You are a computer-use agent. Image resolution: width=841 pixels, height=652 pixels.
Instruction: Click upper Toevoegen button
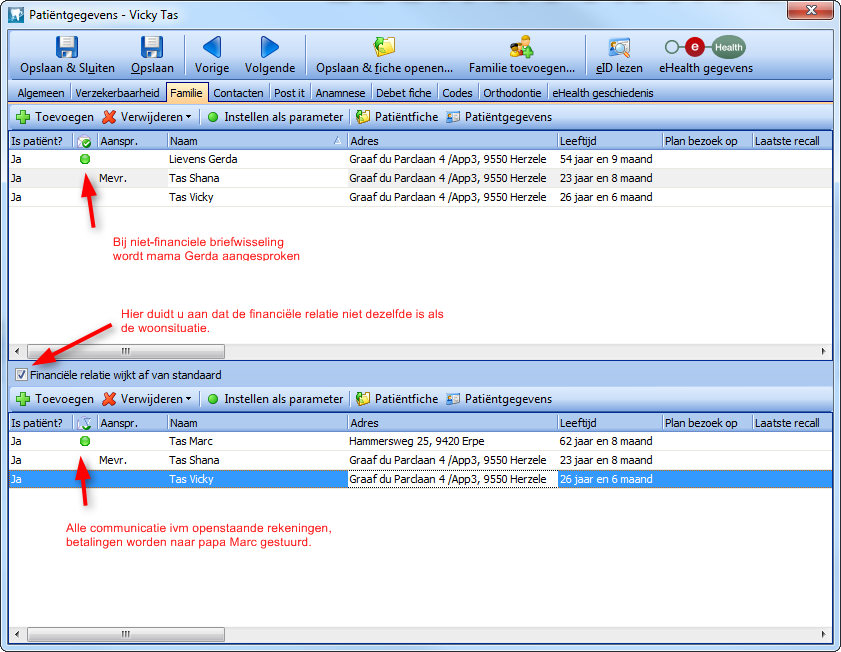click(x=54, y=117)
